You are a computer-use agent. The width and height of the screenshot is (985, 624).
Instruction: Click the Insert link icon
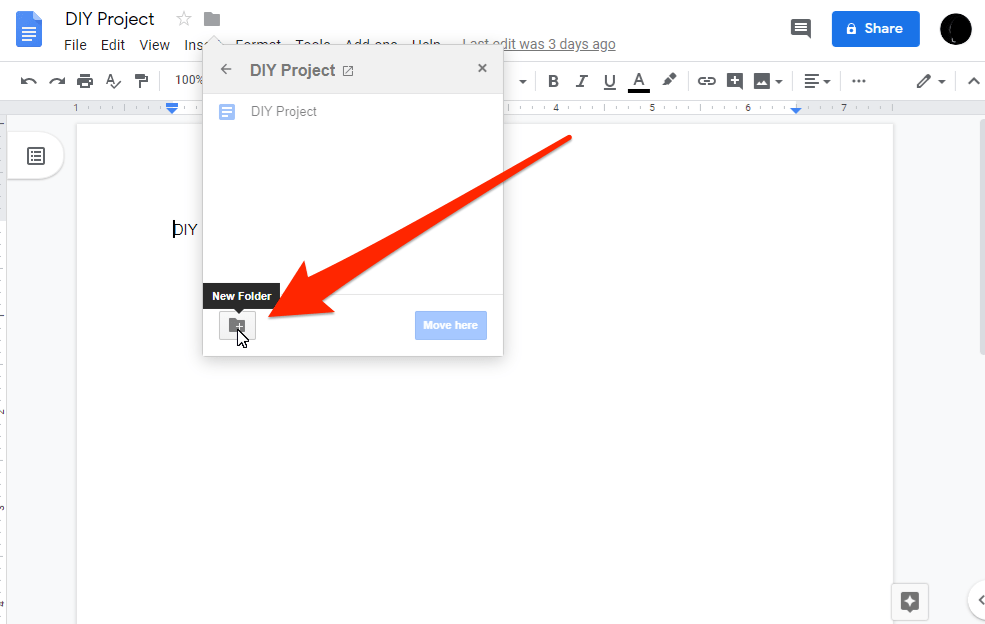pos(707,81)
